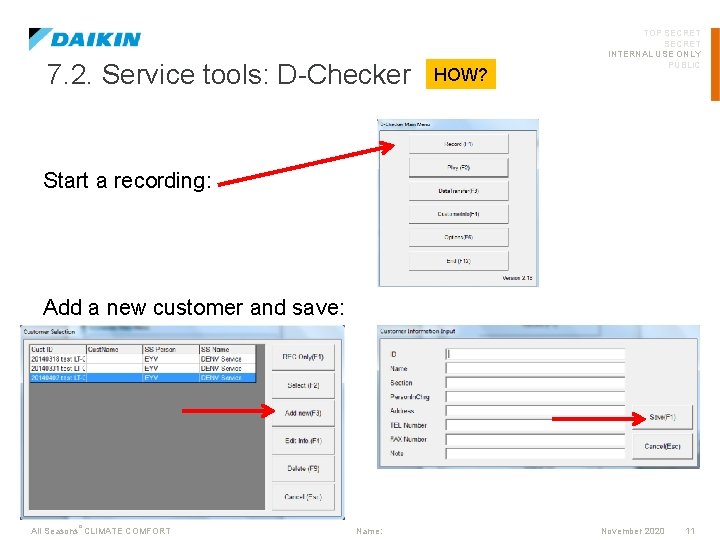Focus the Section input field
Screen dimensions: 720x540
[535, 382]
